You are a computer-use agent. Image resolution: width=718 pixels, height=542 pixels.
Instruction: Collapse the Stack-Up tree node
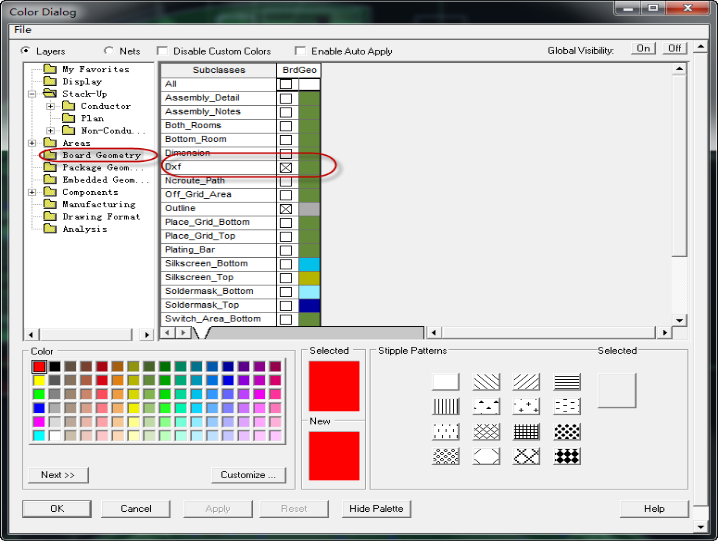(32, 94)
